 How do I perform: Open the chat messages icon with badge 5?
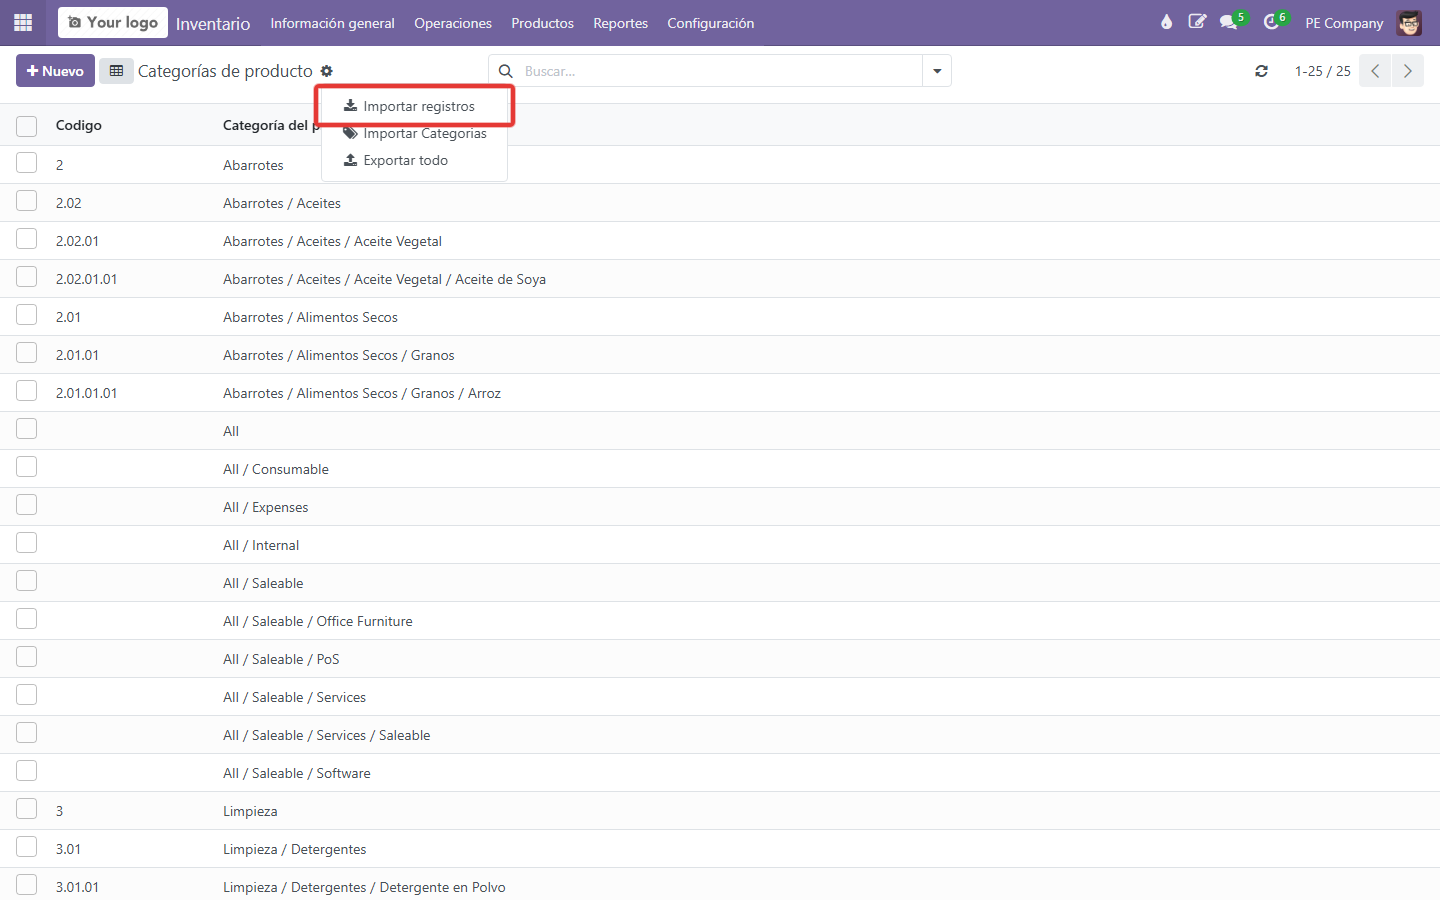[x=1229, y=22]
